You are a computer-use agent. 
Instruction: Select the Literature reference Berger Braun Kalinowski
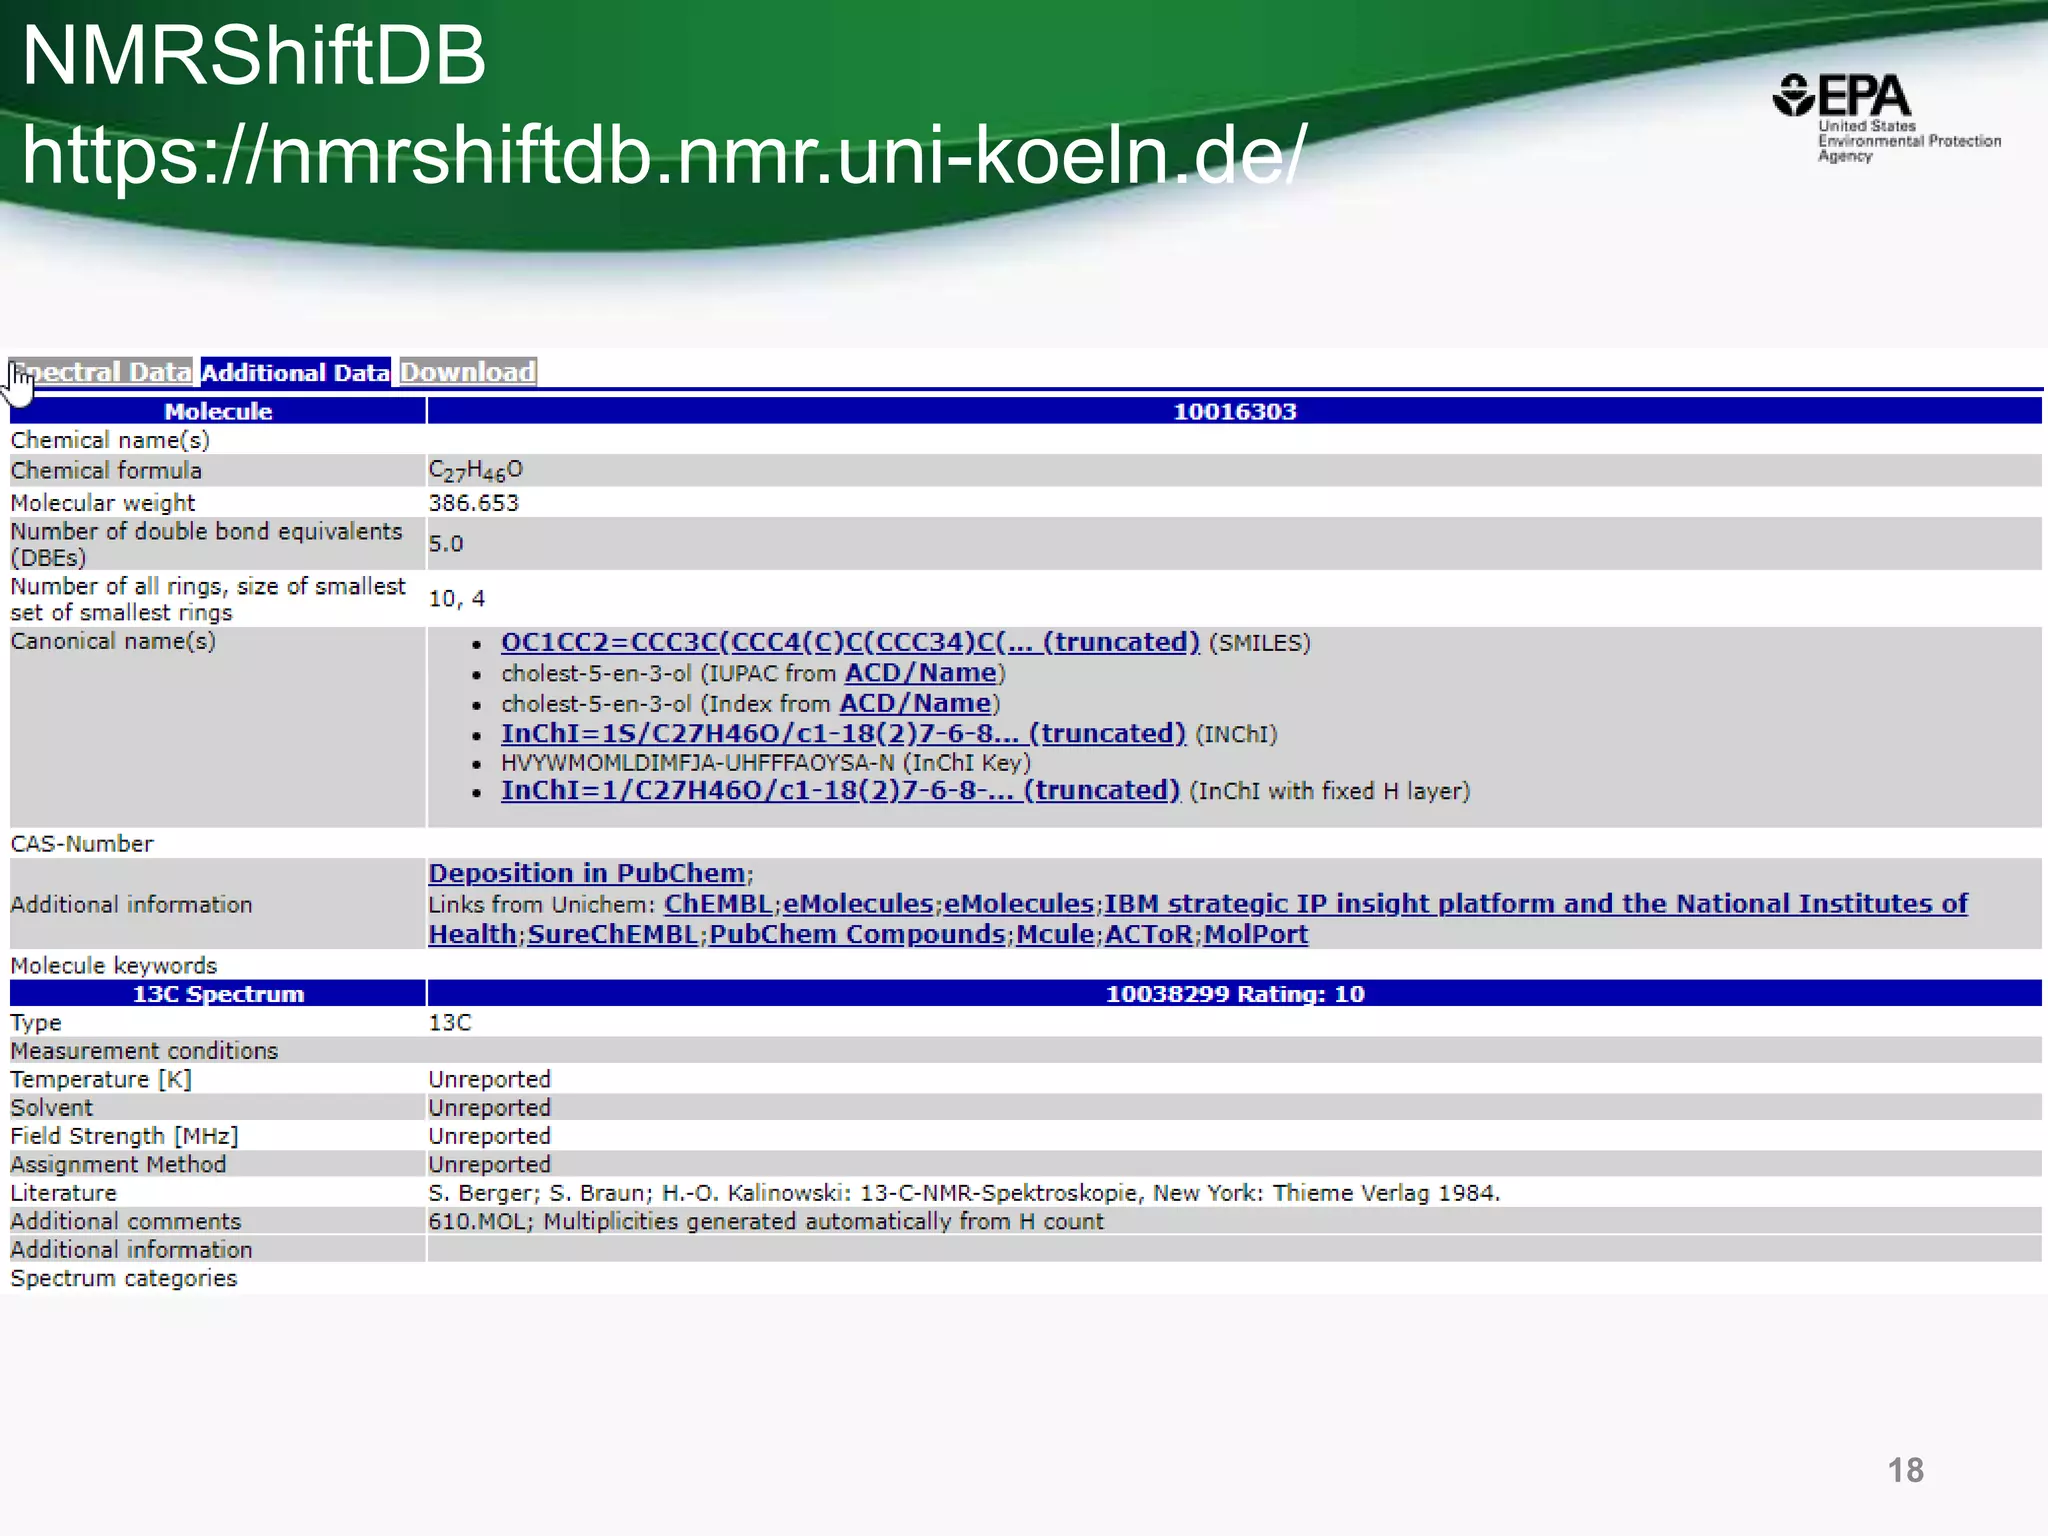click(x=964, y=1193)
